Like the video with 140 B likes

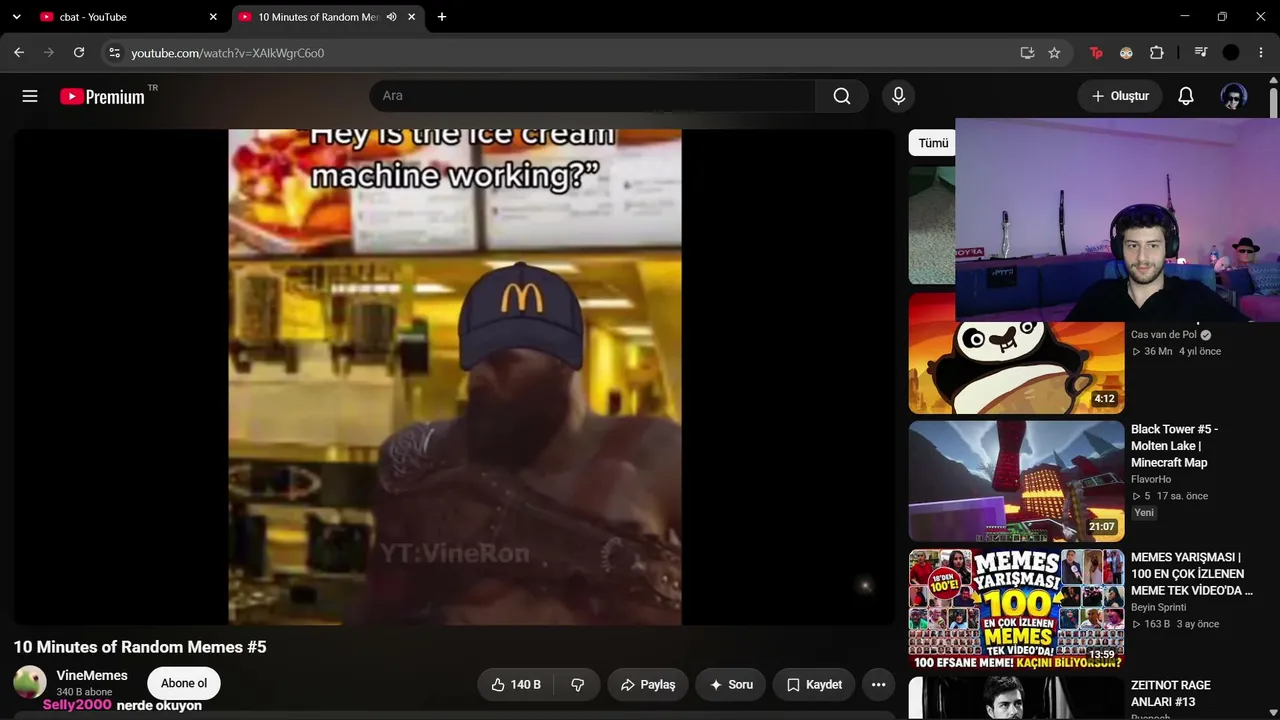click(516, 685)
